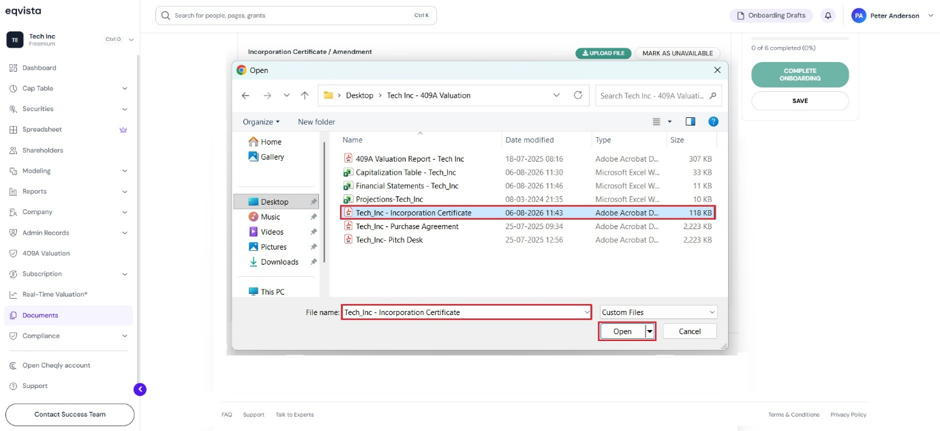Close the Open file dialog
The height and width of the screenshot is (431, 940).
(x=717, y=70)
